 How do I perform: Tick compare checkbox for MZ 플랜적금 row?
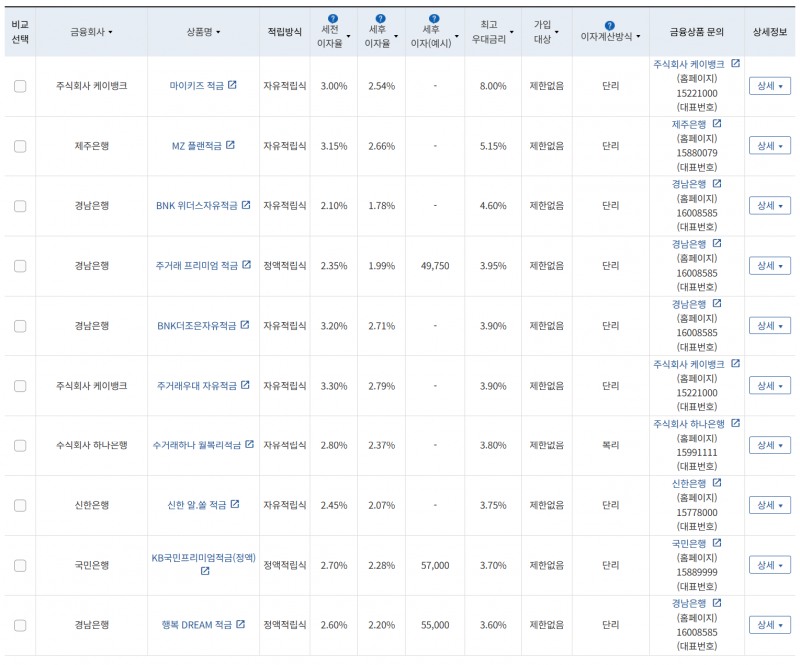click(x=20, y=146)
